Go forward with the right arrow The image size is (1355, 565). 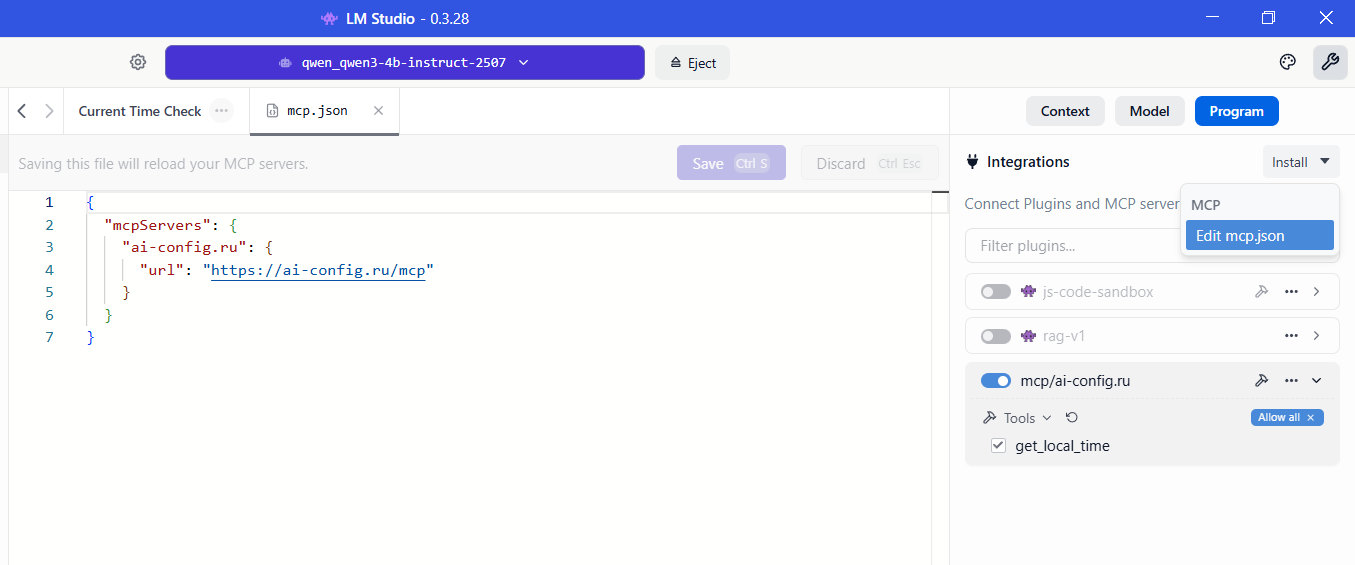[49, 111]
